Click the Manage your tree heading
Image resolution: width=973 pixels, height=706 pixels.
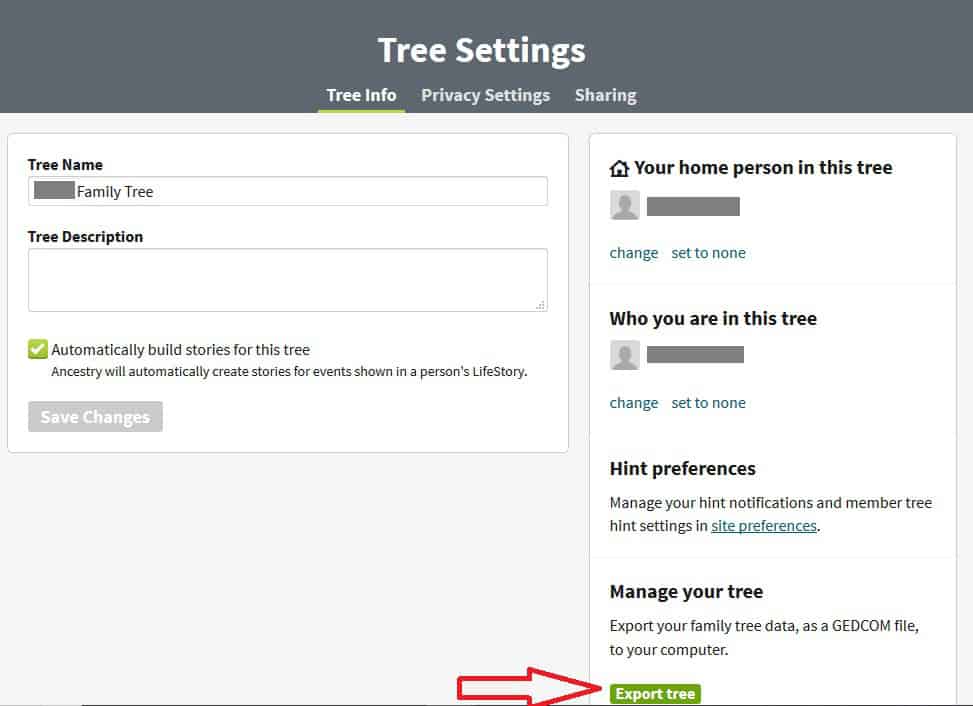[686, 592]
